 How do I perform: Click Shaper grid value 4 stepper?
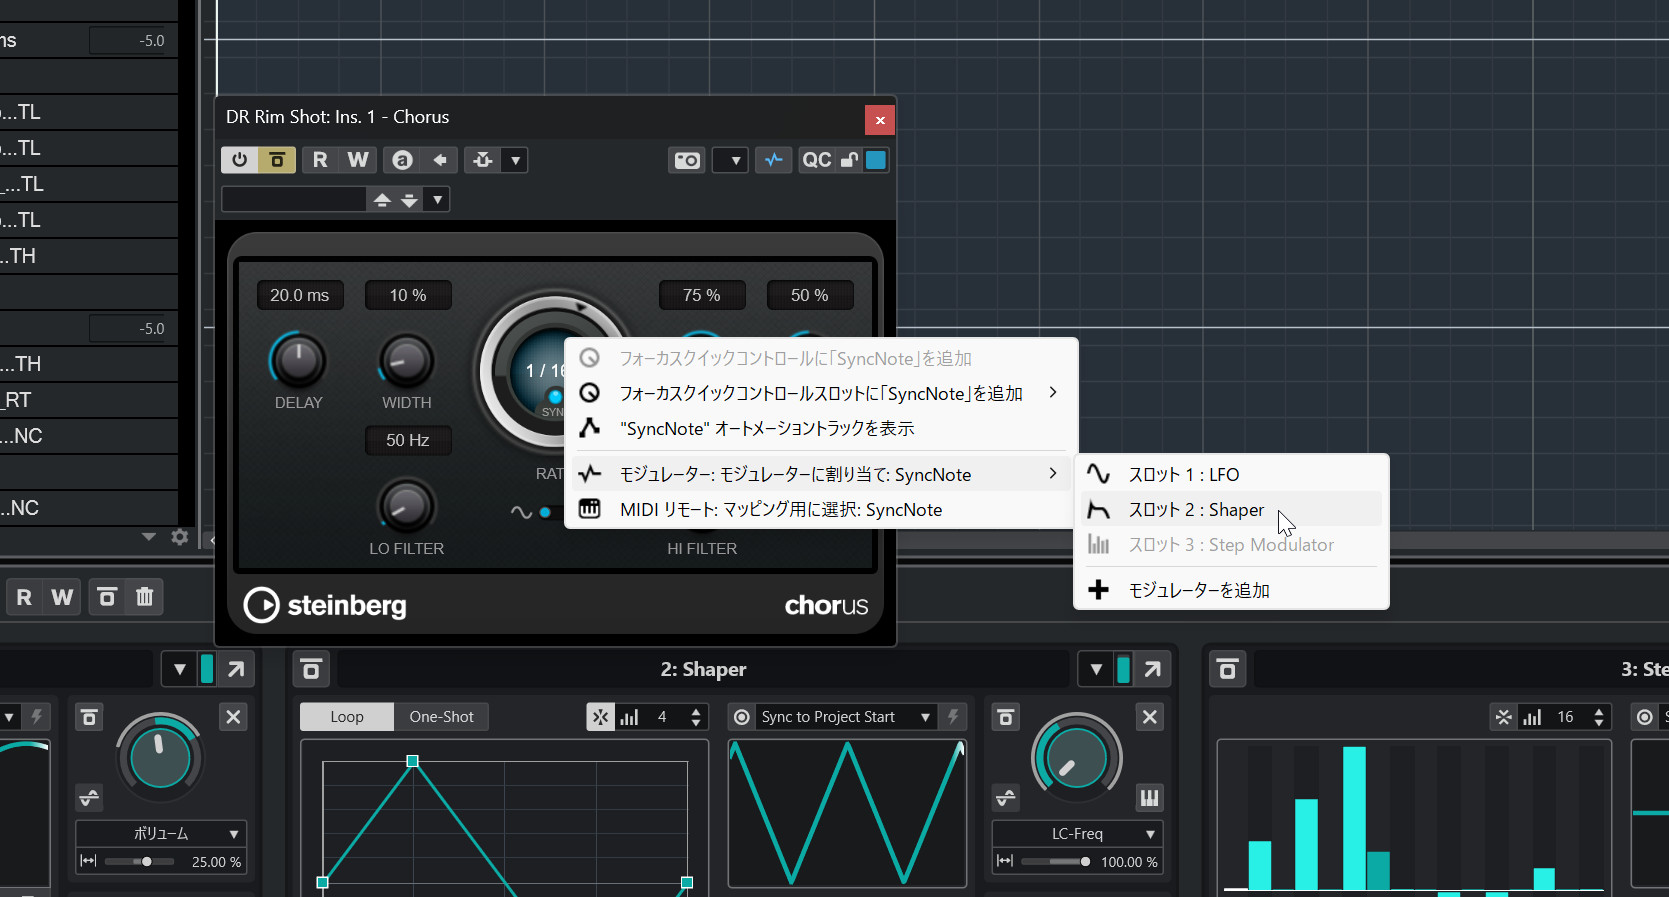696,716
